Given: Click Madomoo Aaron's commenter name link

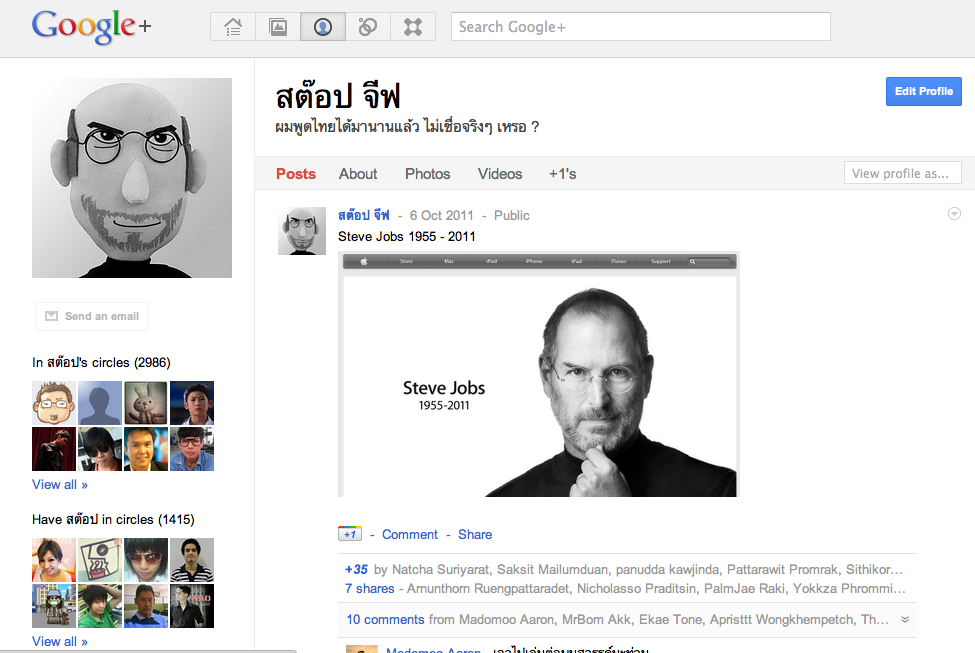Looking at the screenshot, I should coord(433,649).
